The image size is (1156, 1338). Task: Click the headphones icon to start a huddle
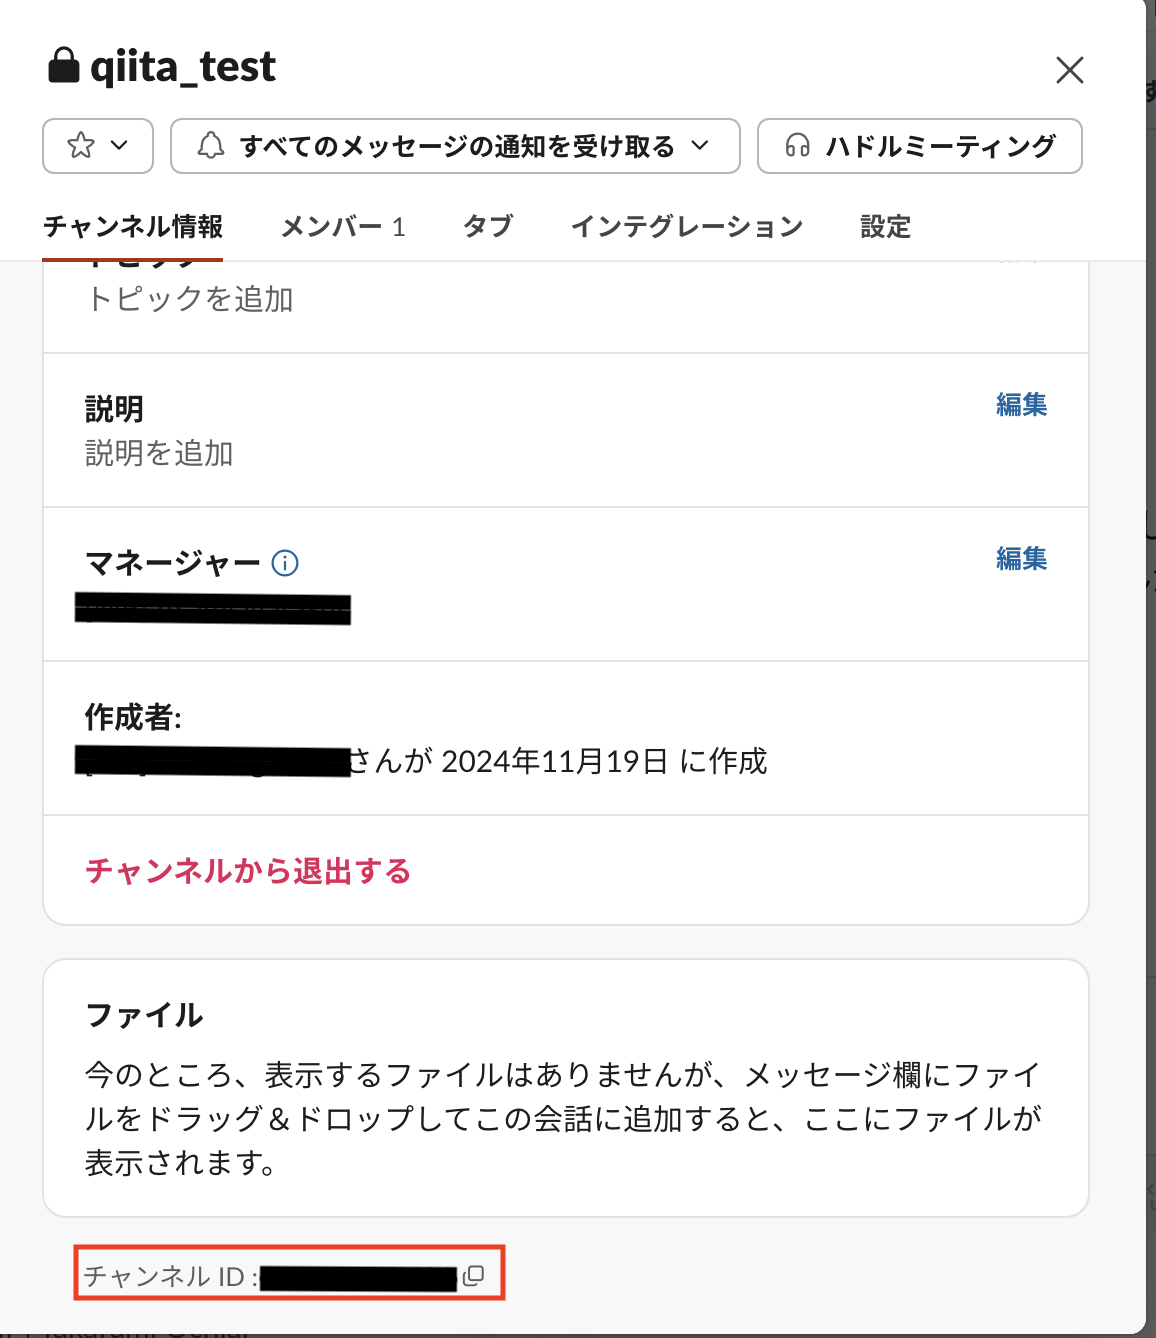coord(797,146)
